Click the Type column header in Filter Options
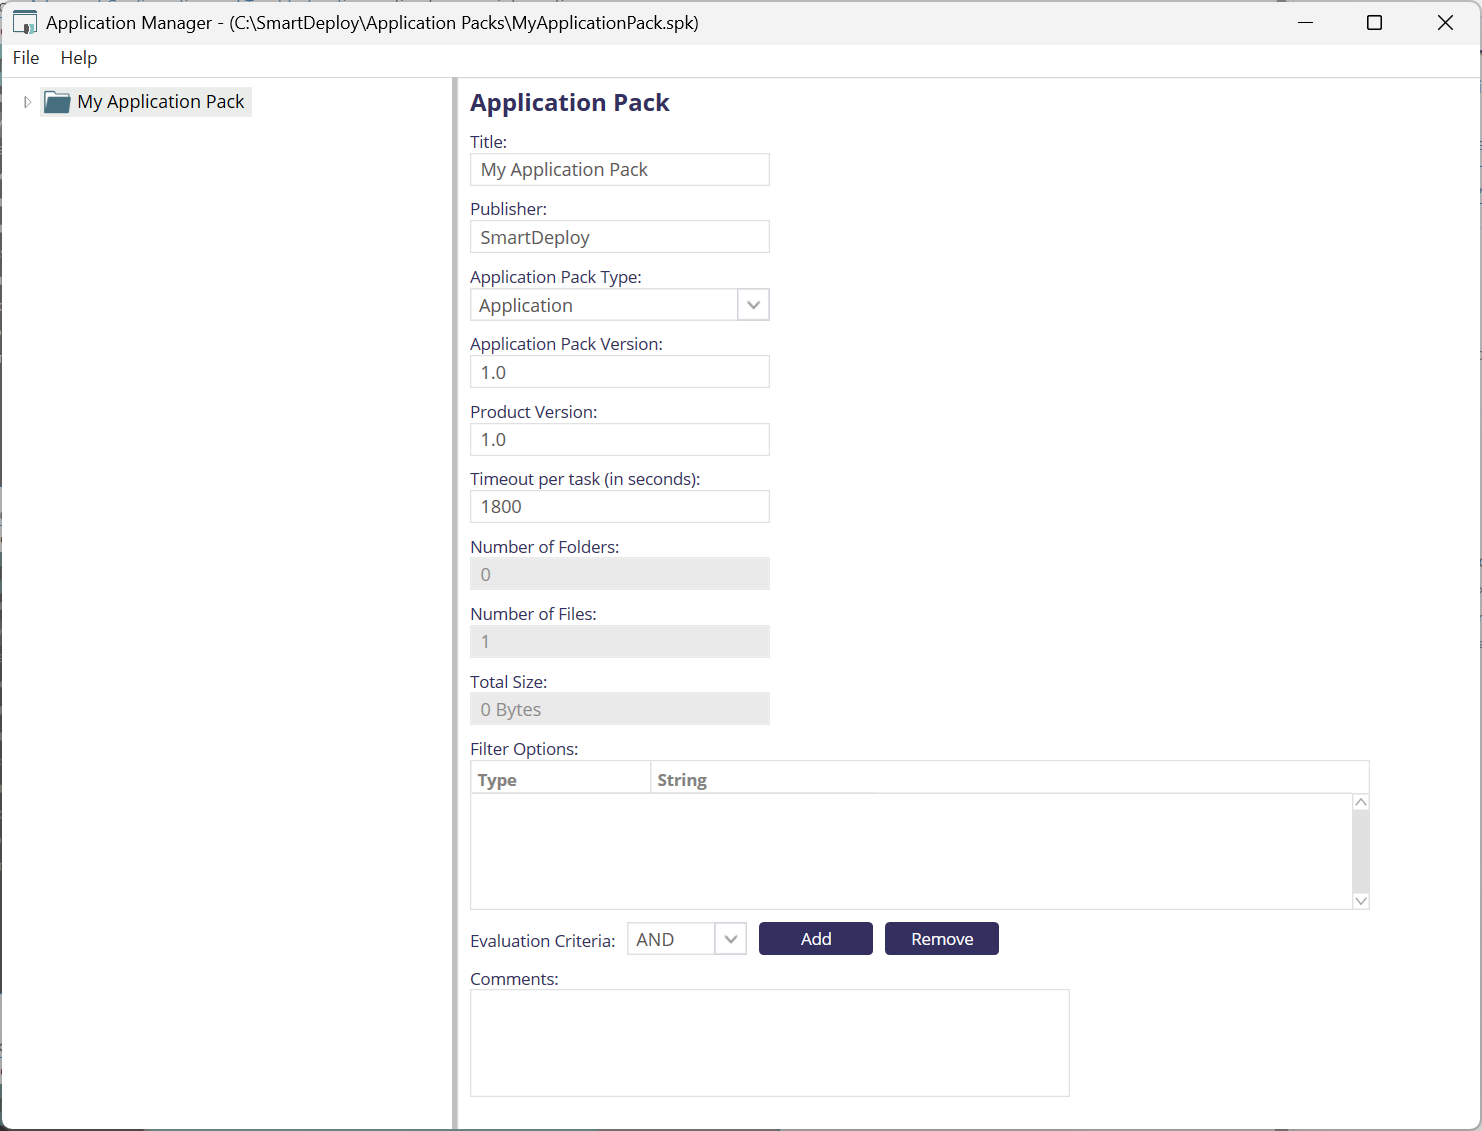 pos(560,780)
